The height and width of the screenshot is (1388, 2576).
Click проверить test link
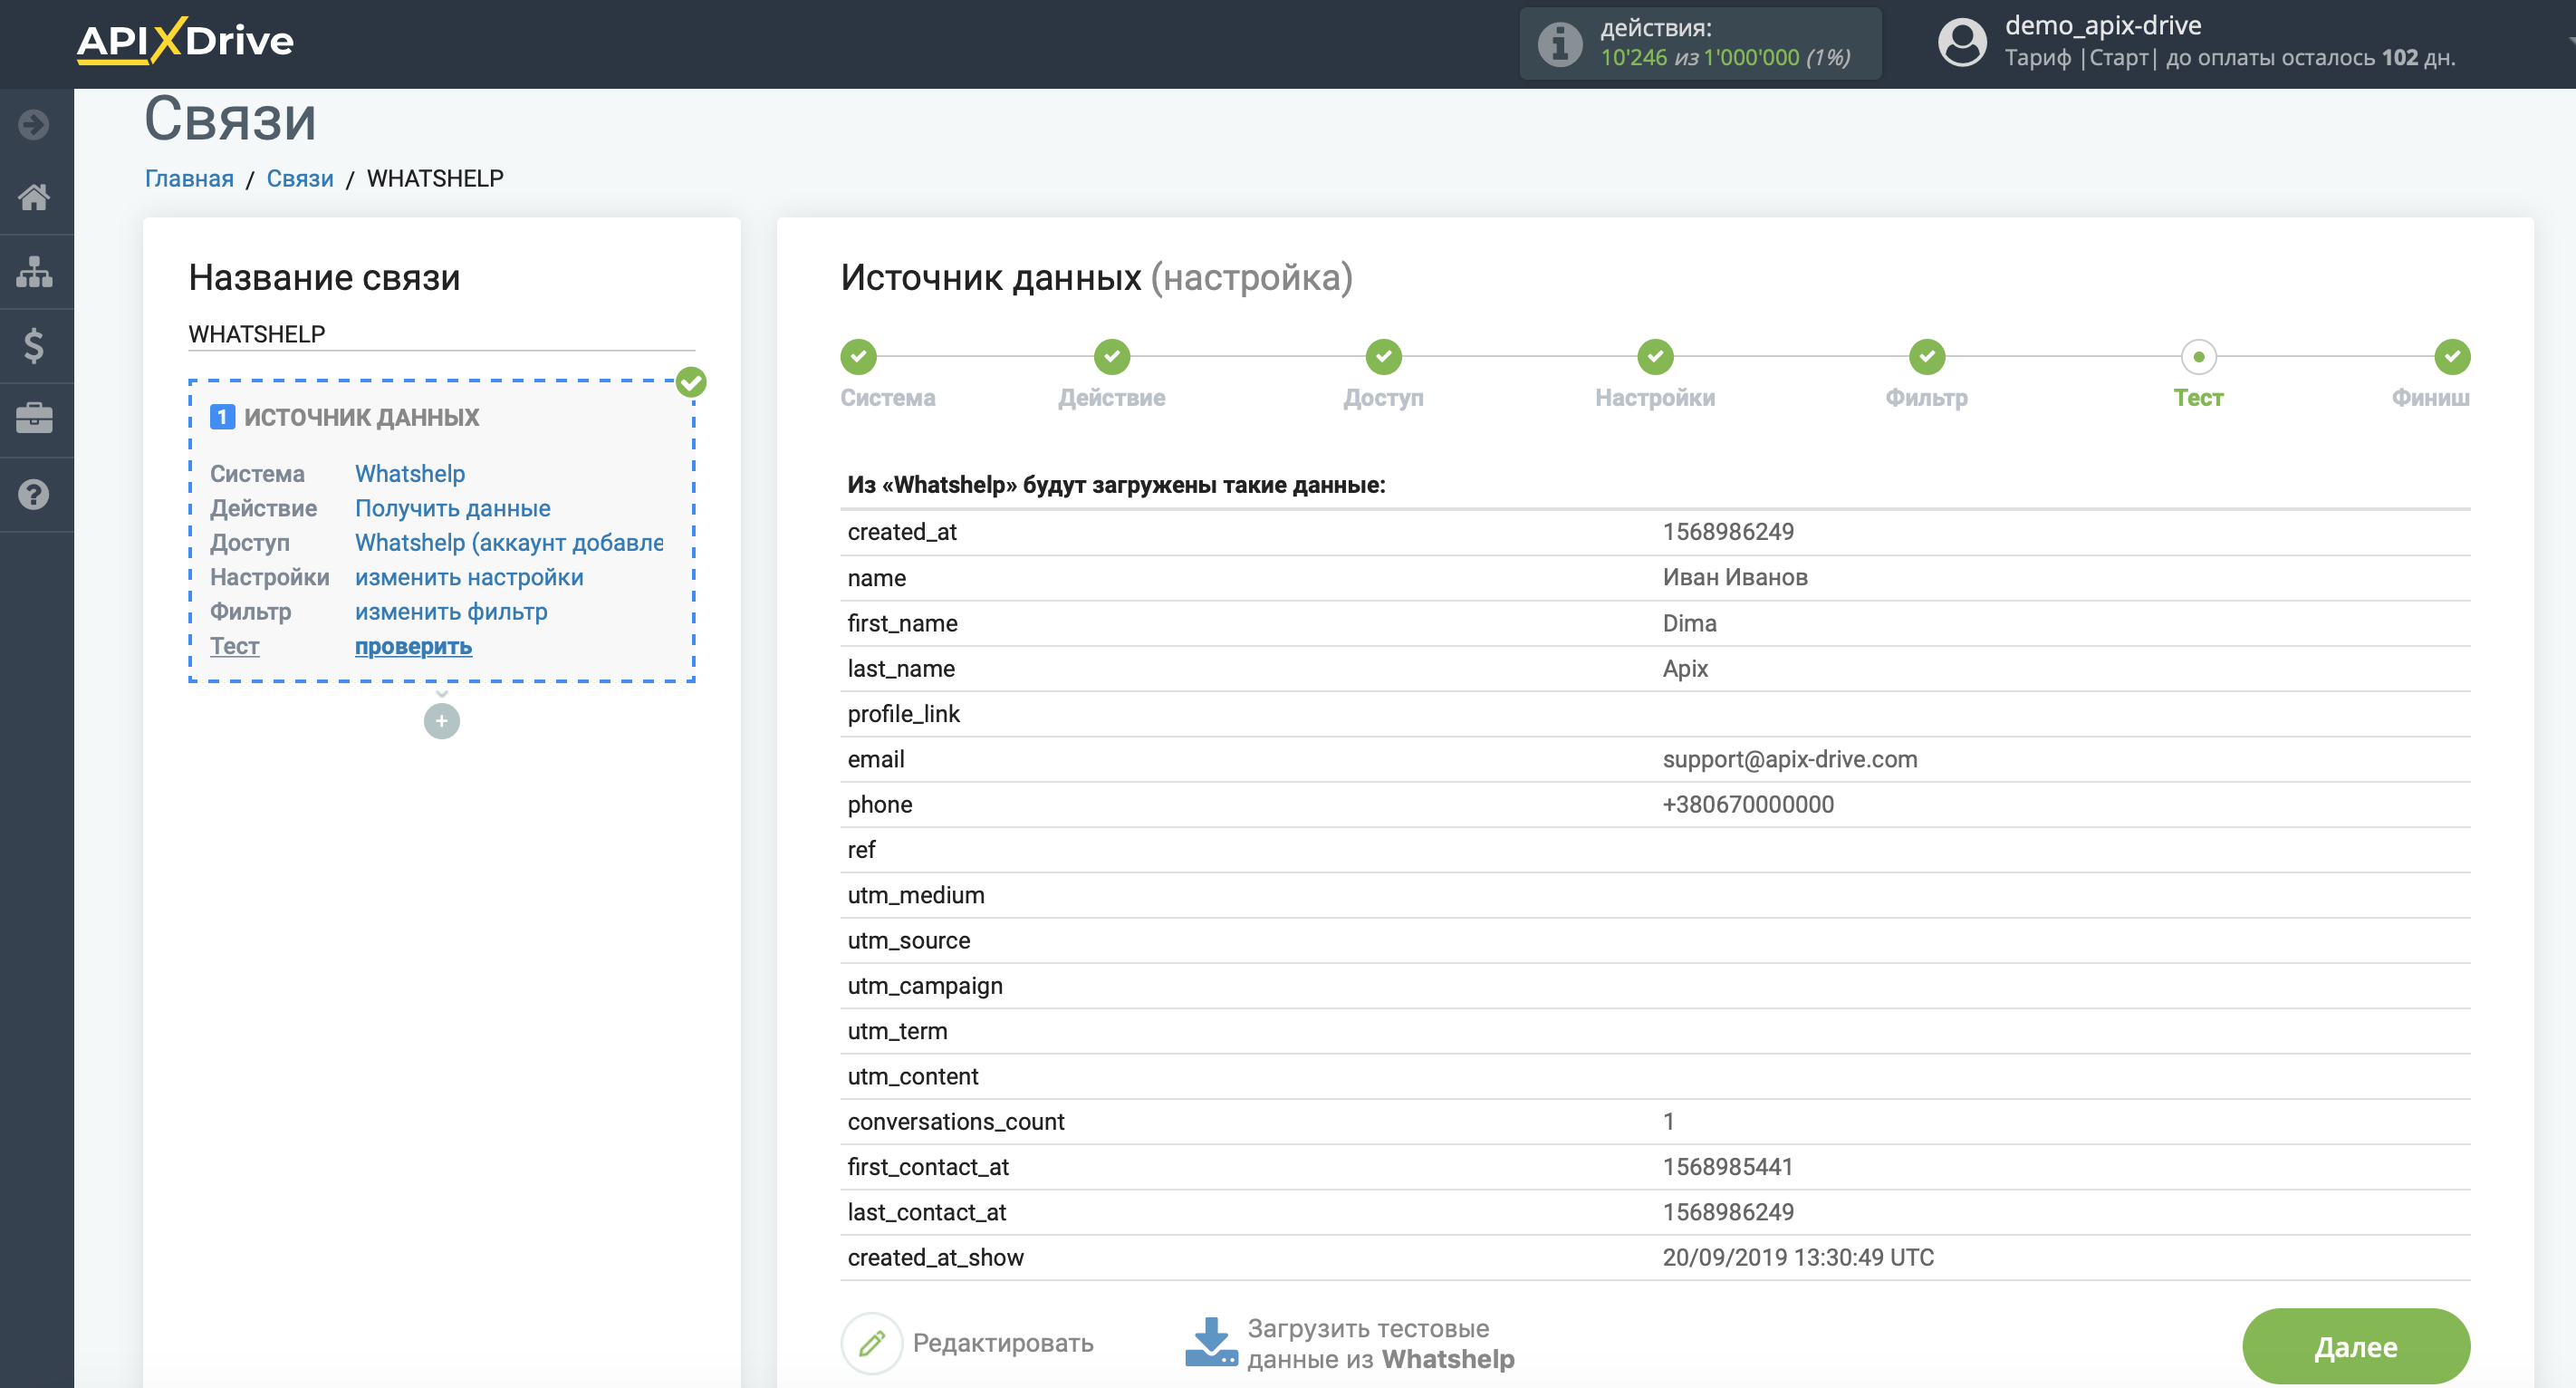413,646
